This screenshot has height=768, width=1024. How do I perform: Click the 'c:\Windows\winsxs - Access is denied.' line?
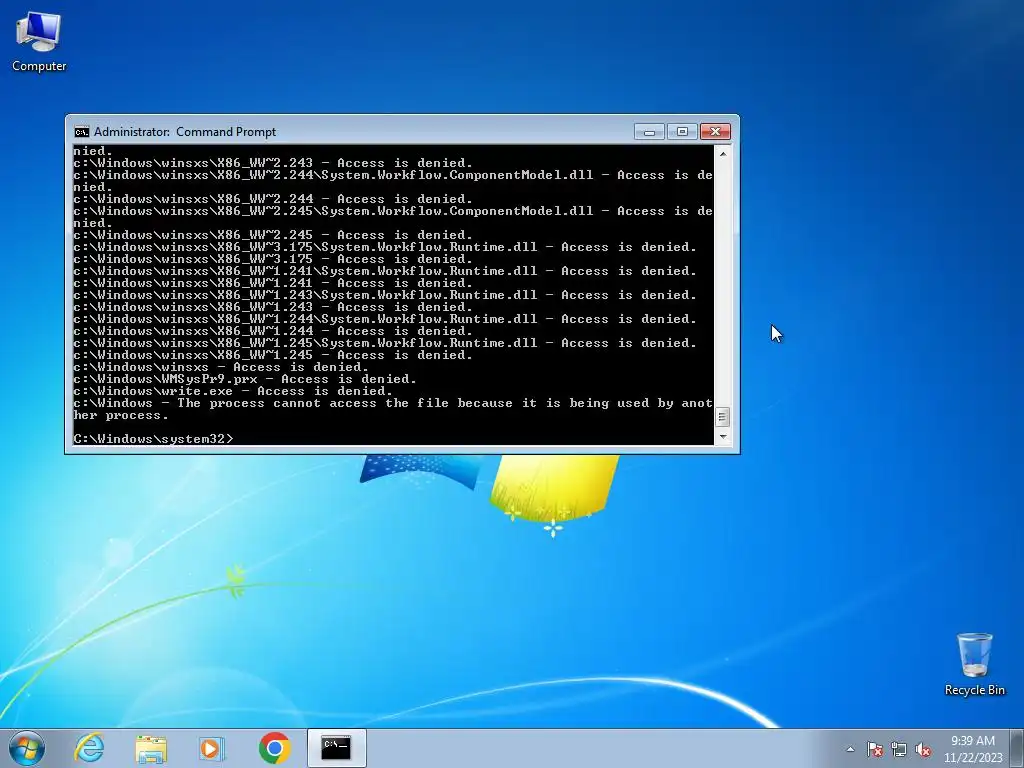pos(221,367)
